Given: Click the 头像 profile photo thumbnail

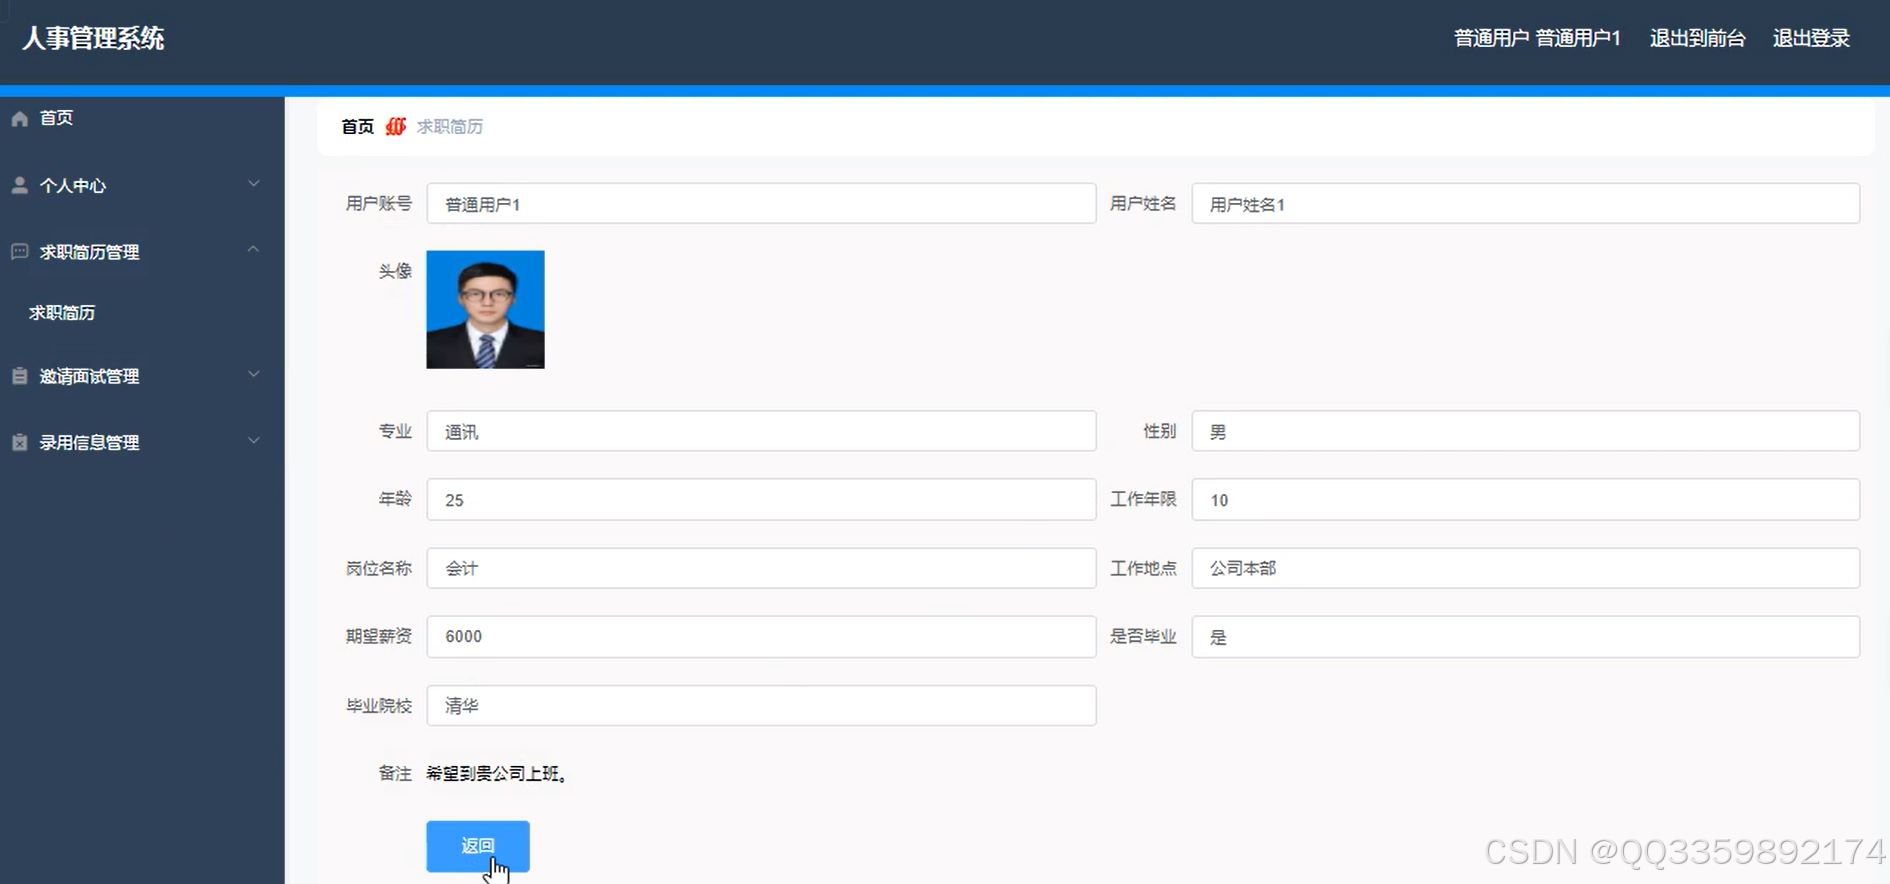Looking at the screenshot, I should pyautogui.click(x=486, y=309).
